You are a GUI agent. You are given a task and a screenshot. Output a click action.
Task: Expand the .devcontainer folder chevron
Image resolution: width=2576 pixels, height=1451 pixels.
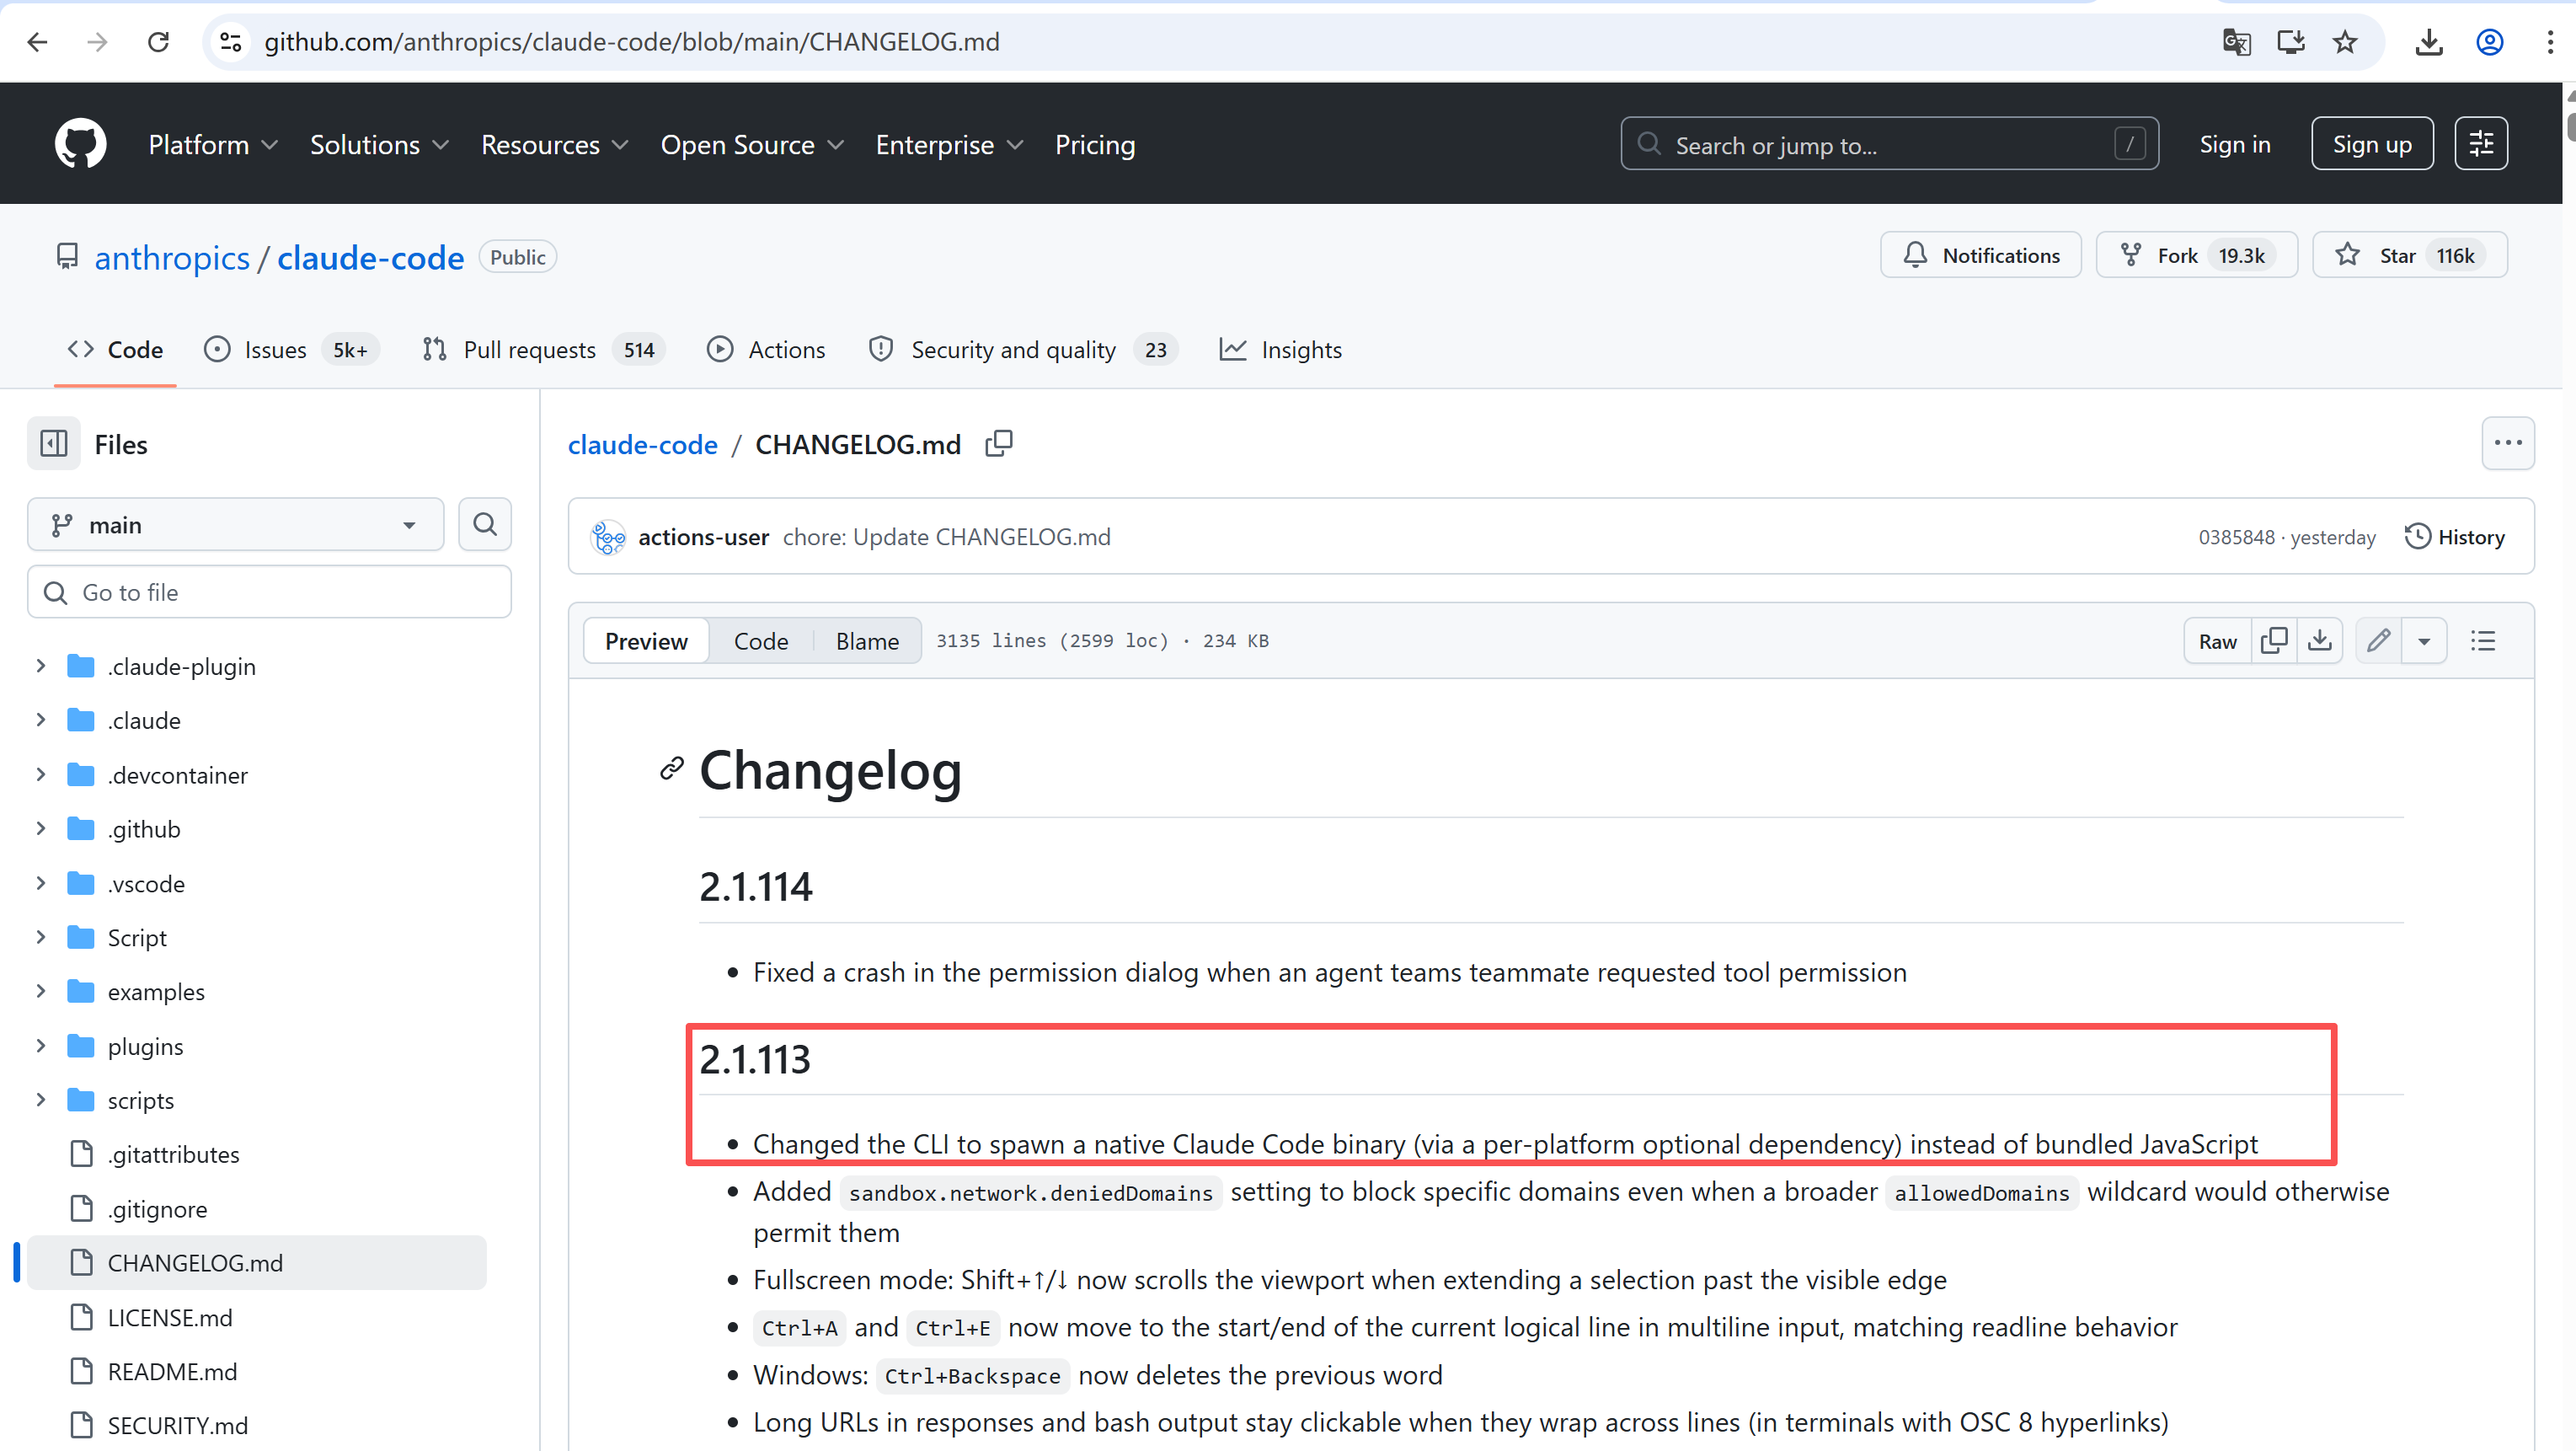(x=40, y=774)
